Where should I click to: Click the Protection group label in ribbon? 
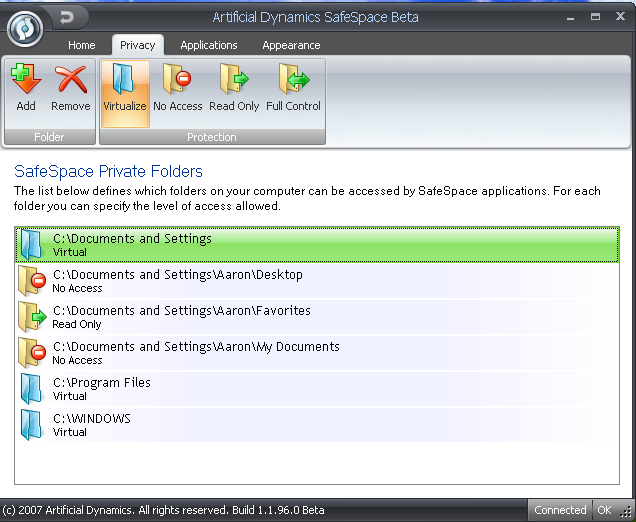pyautogui.click(x=212, y=137)
